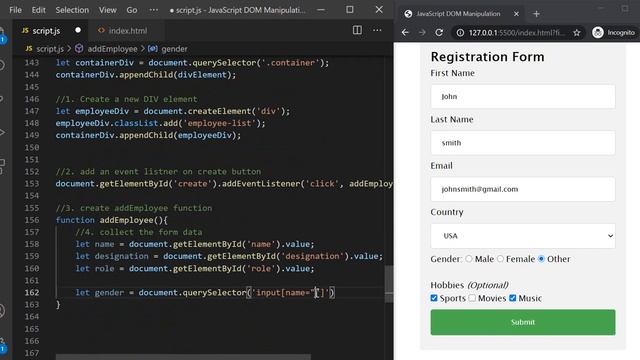Screen dimensions: 640x360
Task: Maximize the VS Code window
Action: 350,9
